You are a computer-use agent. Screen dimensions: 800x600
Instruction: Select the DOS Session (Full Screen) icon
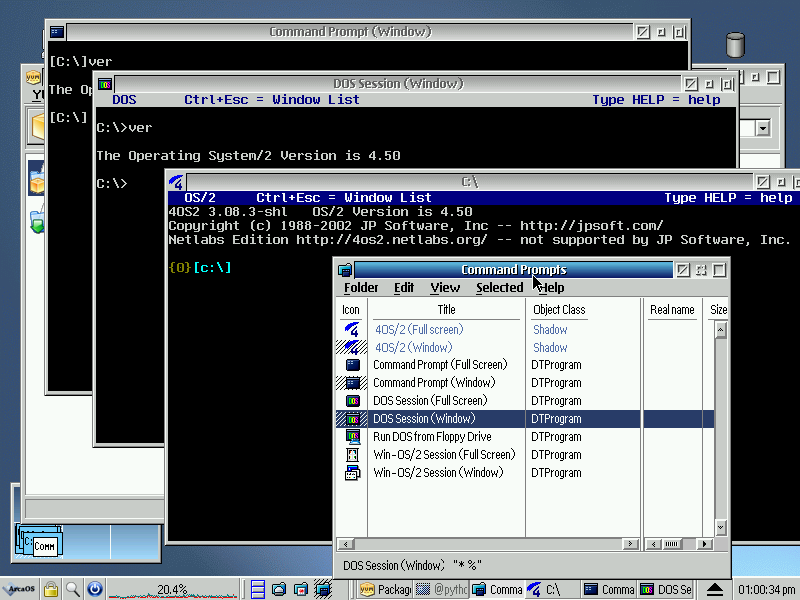coord(353,401)
